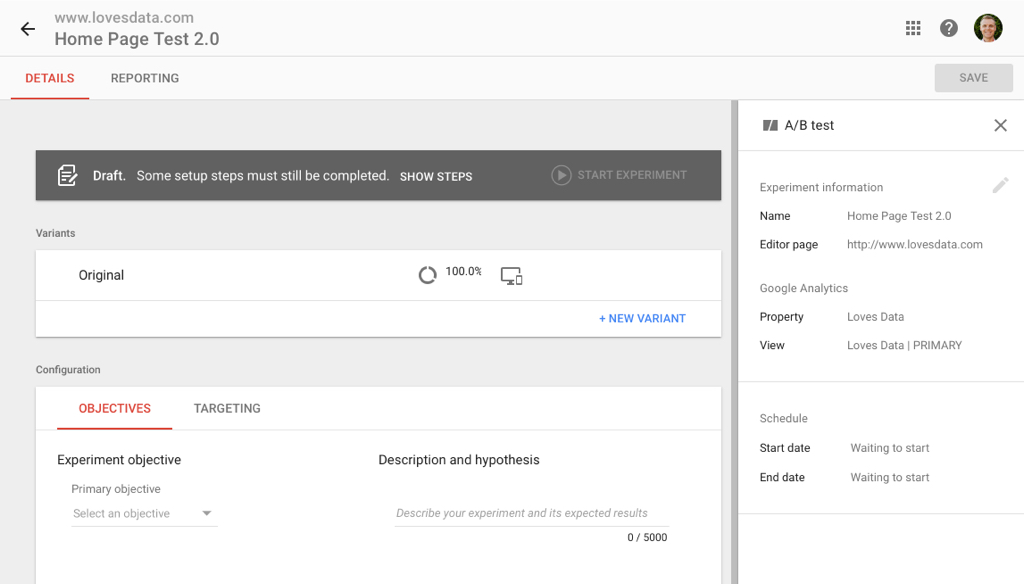The image size is (1024, 584).
Task: Click Show Steps in the draft banner
Action: point(436,175)
